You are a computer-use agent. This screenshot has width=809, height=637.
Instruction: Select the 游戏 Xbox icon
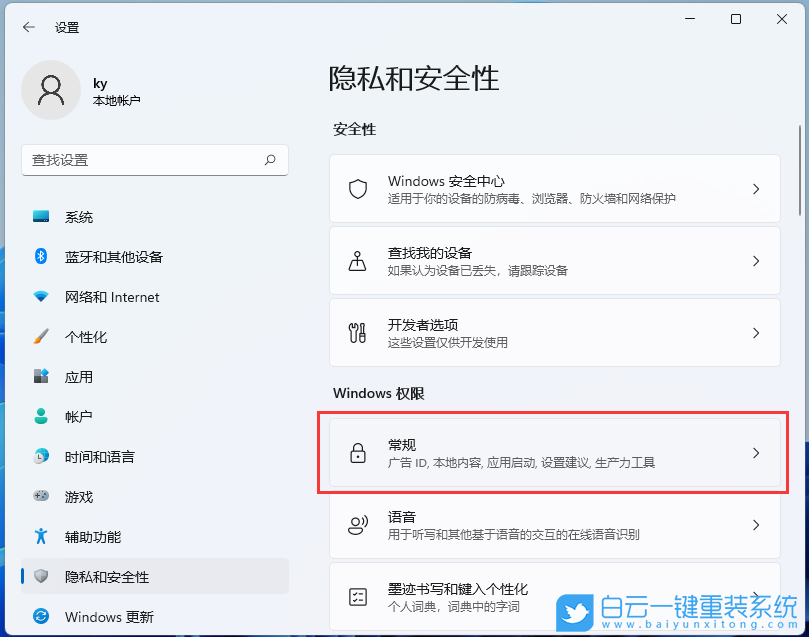tap(40, 497)
